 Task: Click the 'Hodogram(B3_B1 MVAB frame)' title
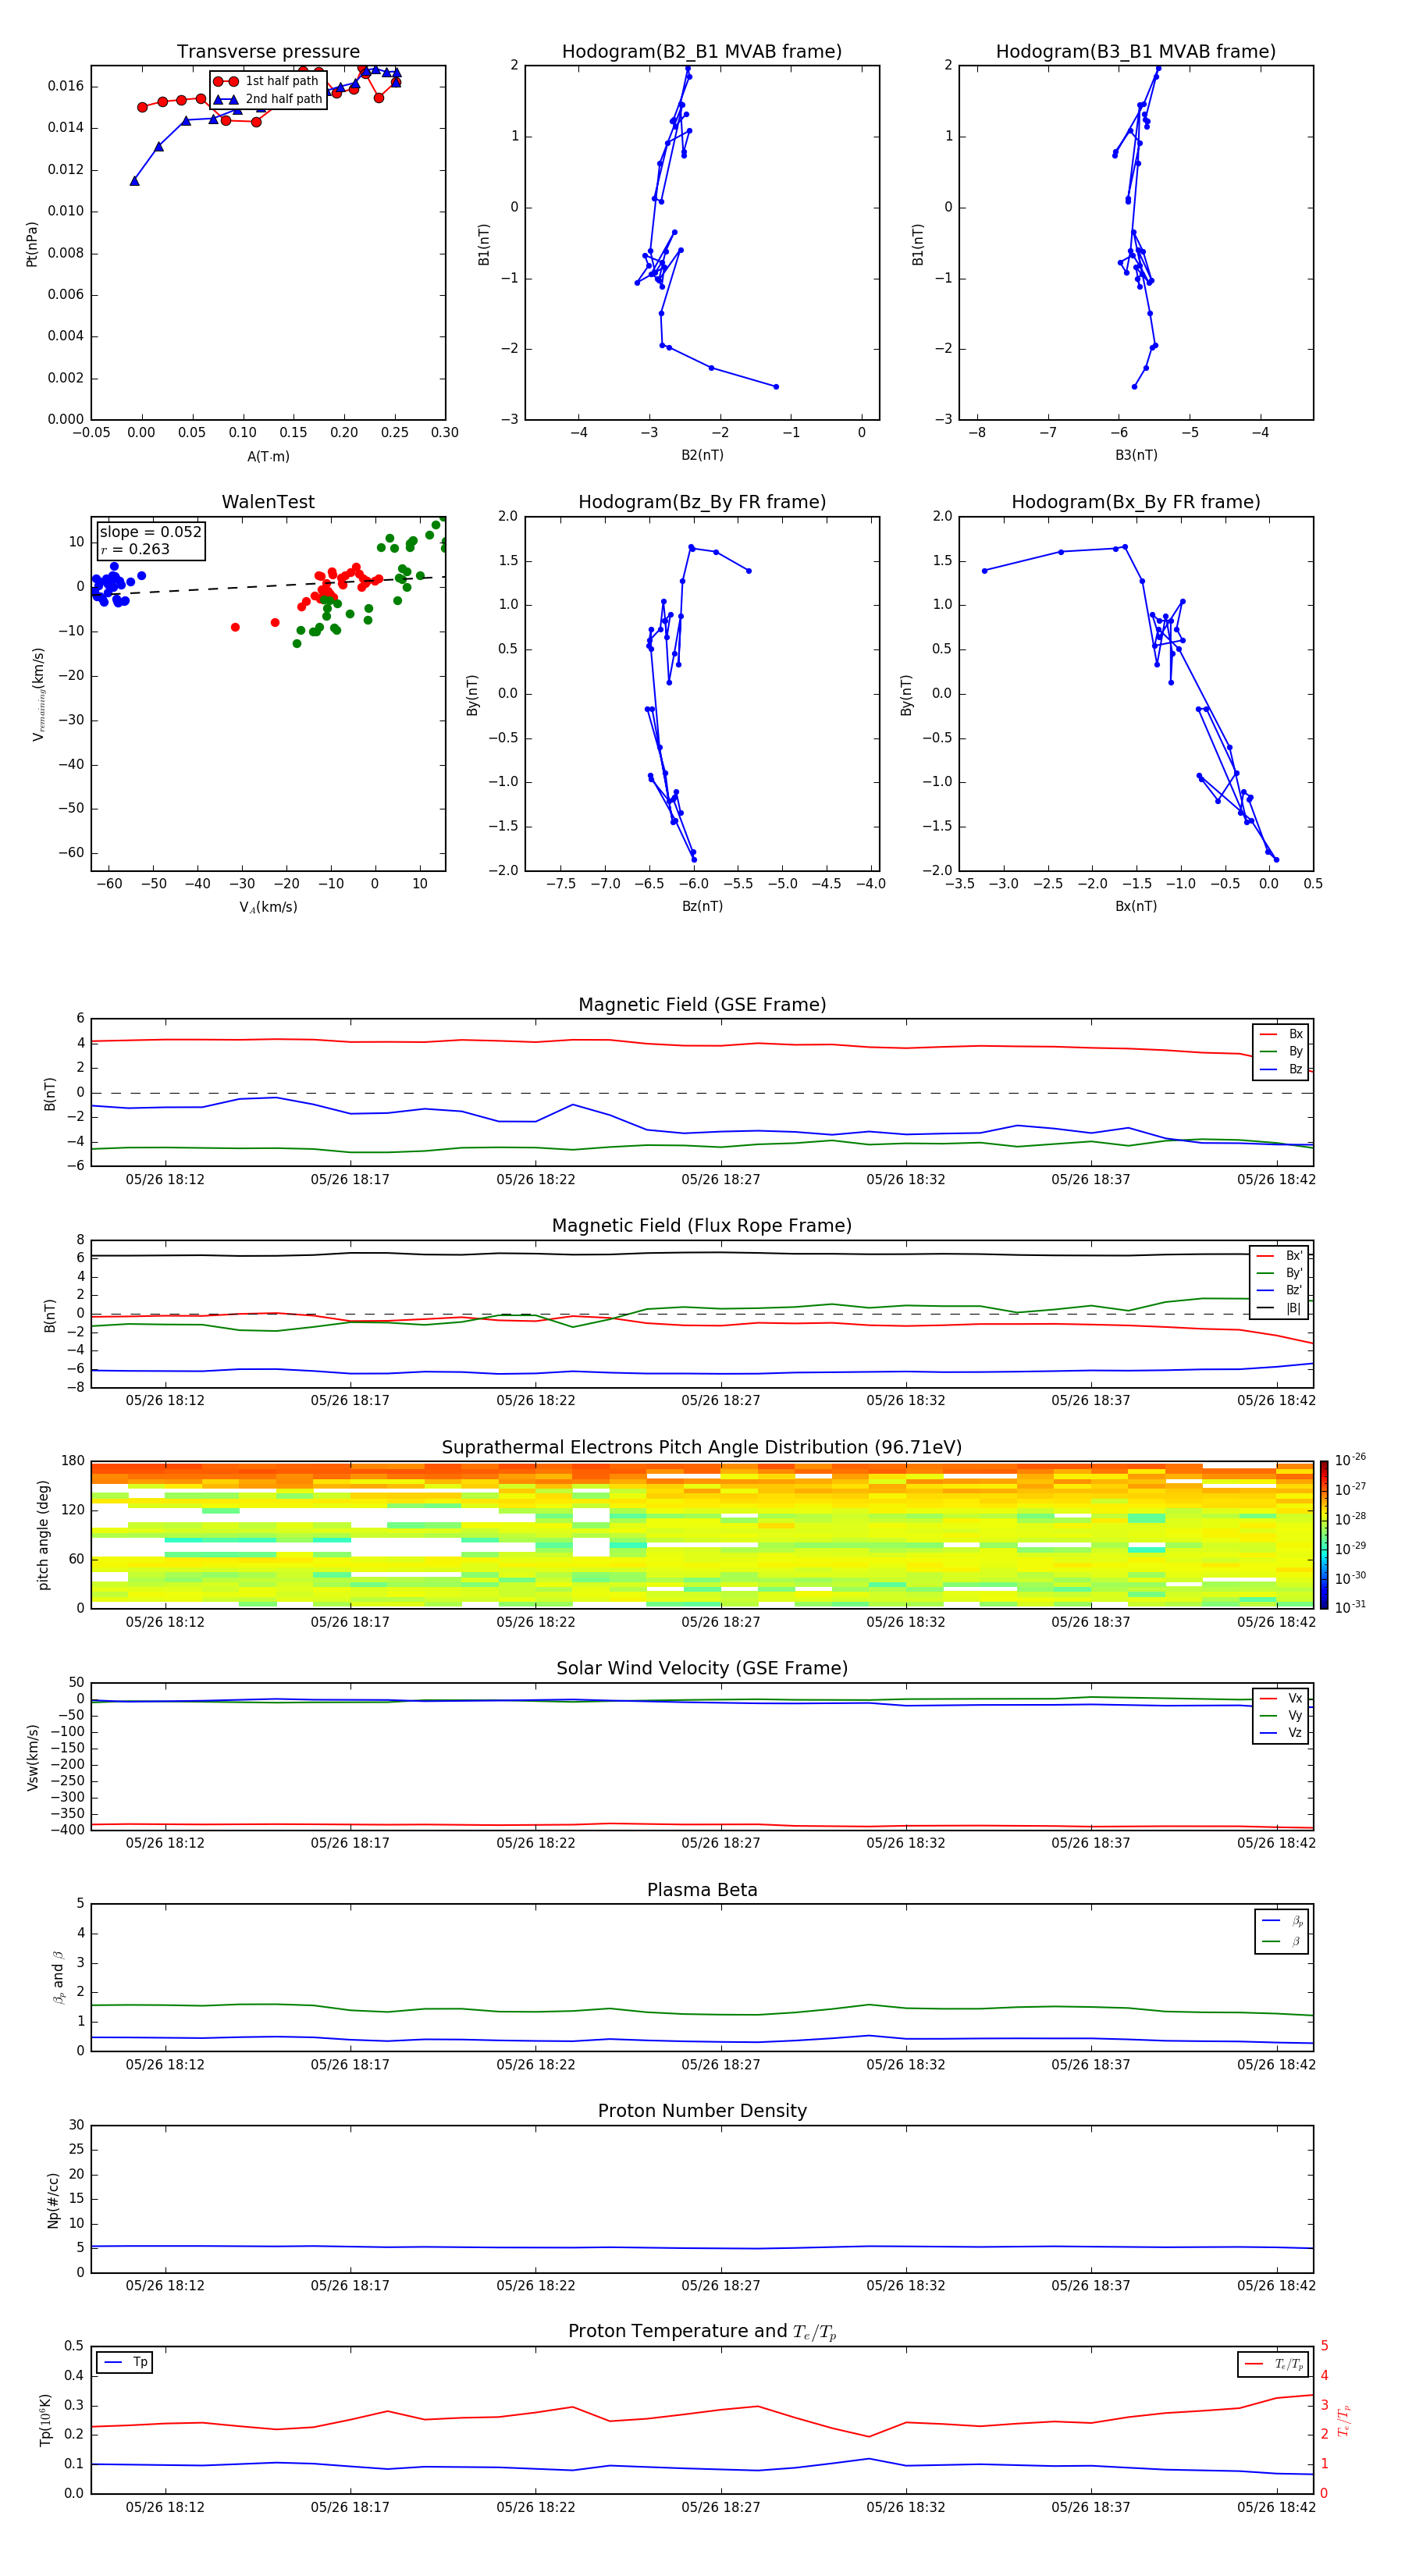[1136, 52]
